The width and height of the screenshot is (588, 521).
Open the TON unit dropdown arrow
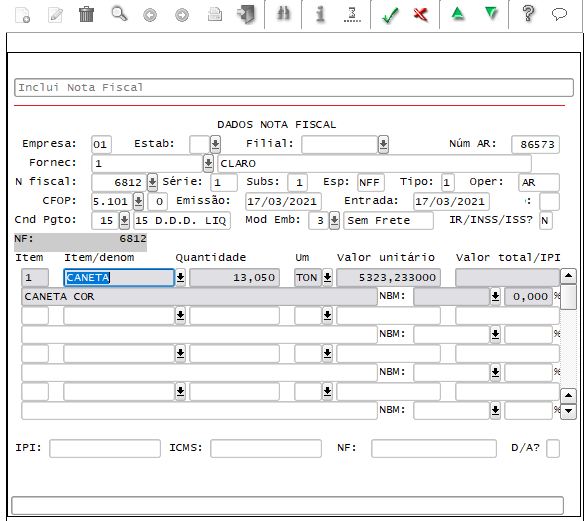[x=327, y=278]
